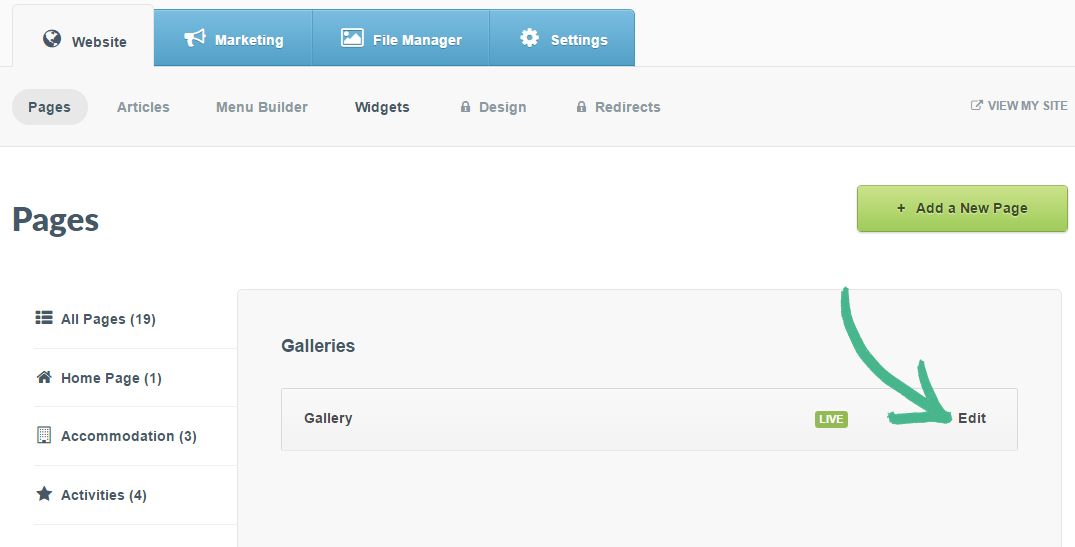Click the megaphone Marketing icon

(194, 38)
